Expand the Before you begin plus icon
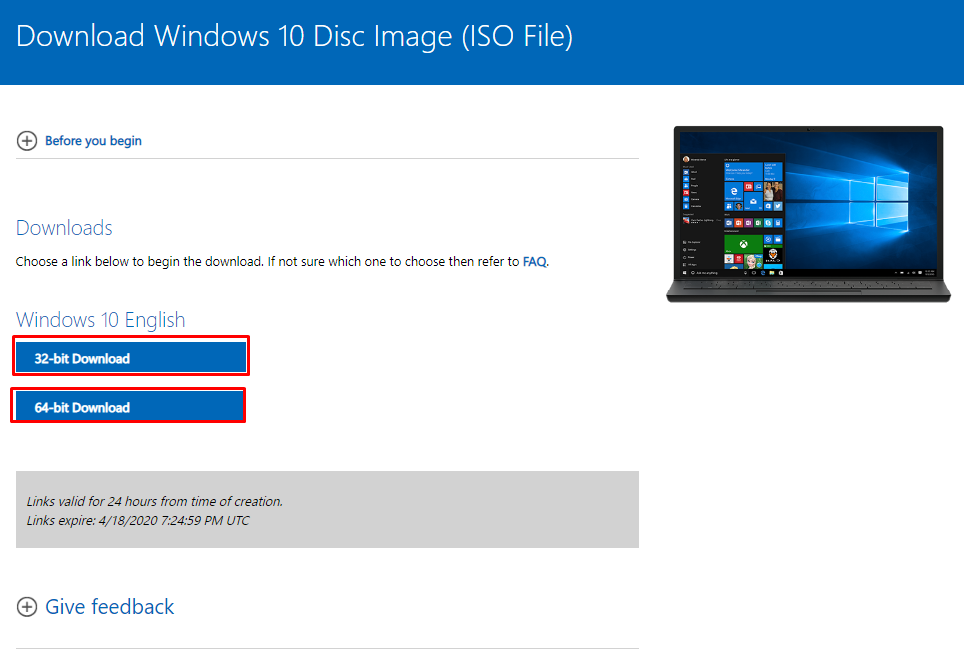 tap(26, 141)
